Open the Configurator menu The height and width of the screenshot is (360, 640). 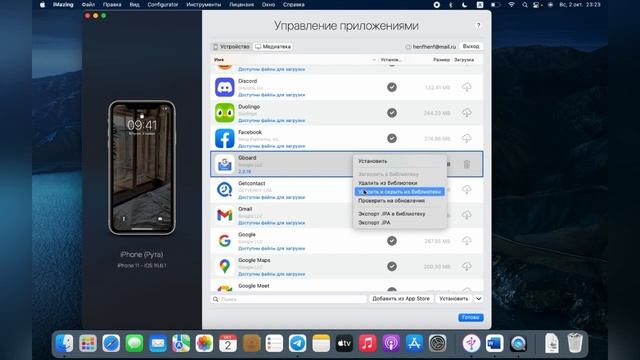163,4
